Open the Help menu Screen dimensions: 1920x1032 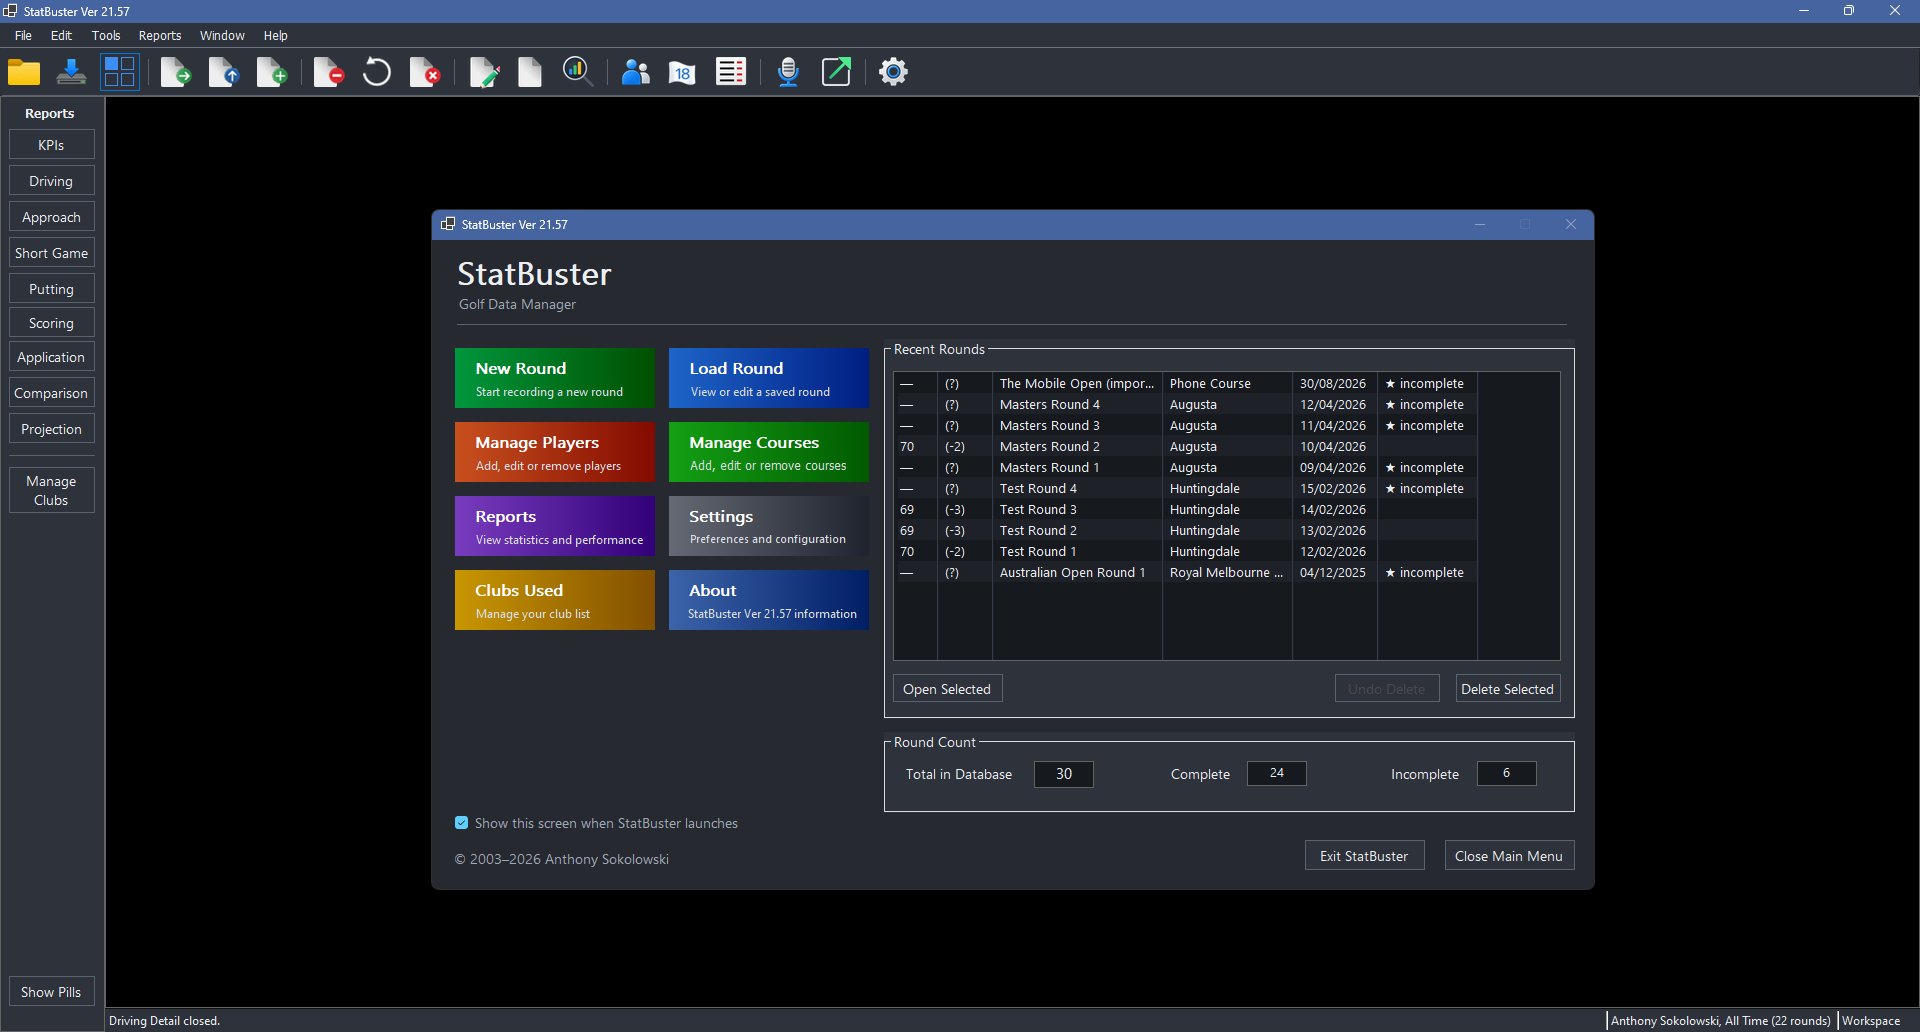276,35
